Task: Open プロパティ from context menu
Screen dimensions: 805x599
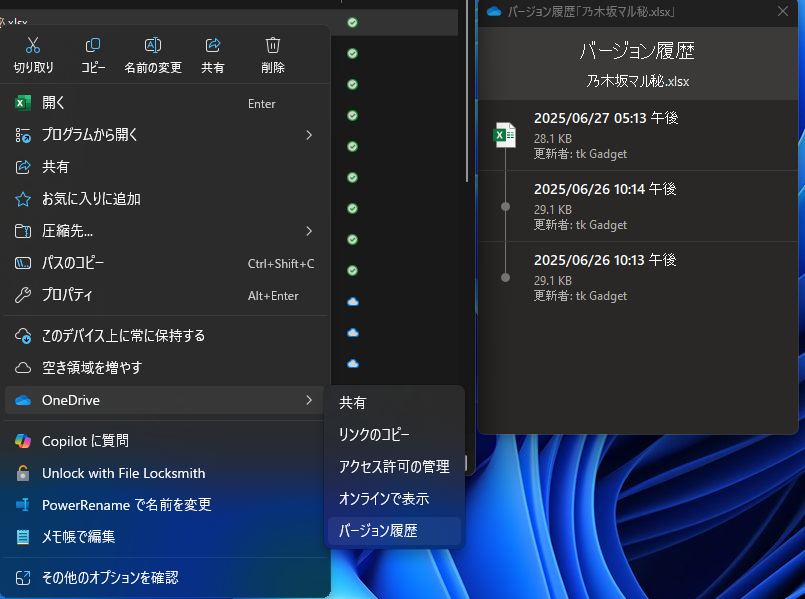Action: tap(165, 295)
